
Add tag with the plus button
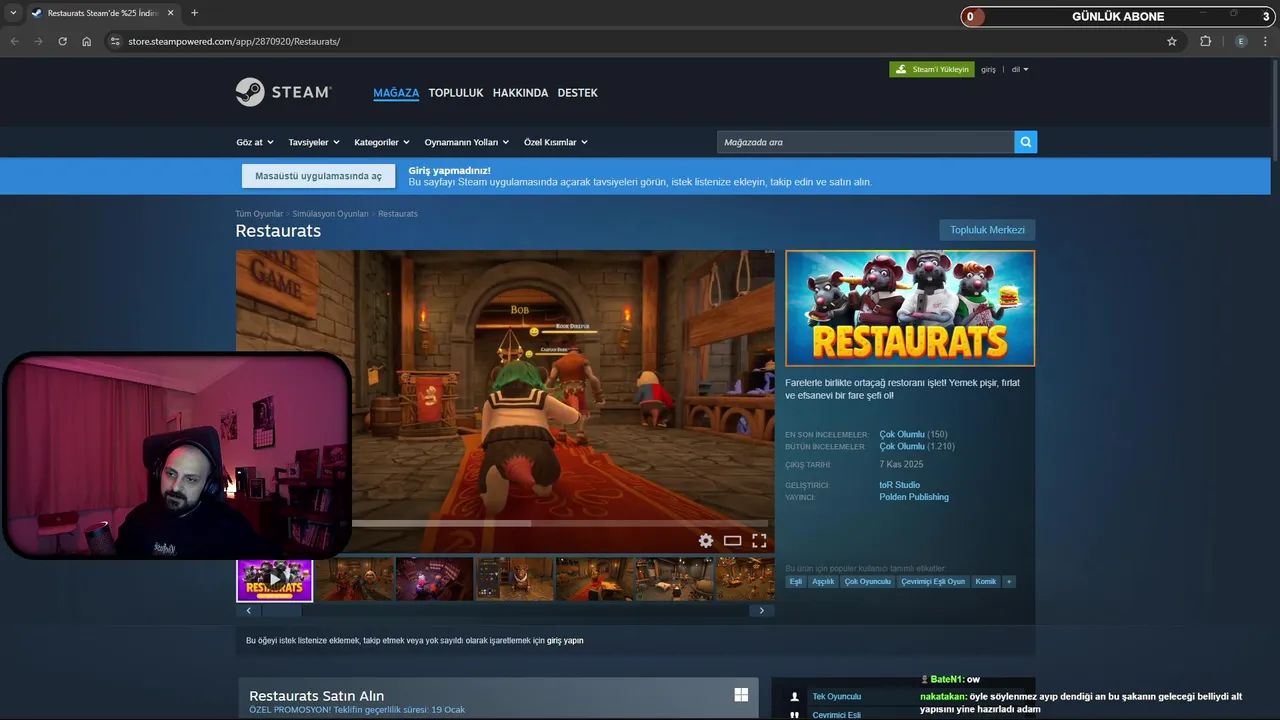pos(1009,581)
